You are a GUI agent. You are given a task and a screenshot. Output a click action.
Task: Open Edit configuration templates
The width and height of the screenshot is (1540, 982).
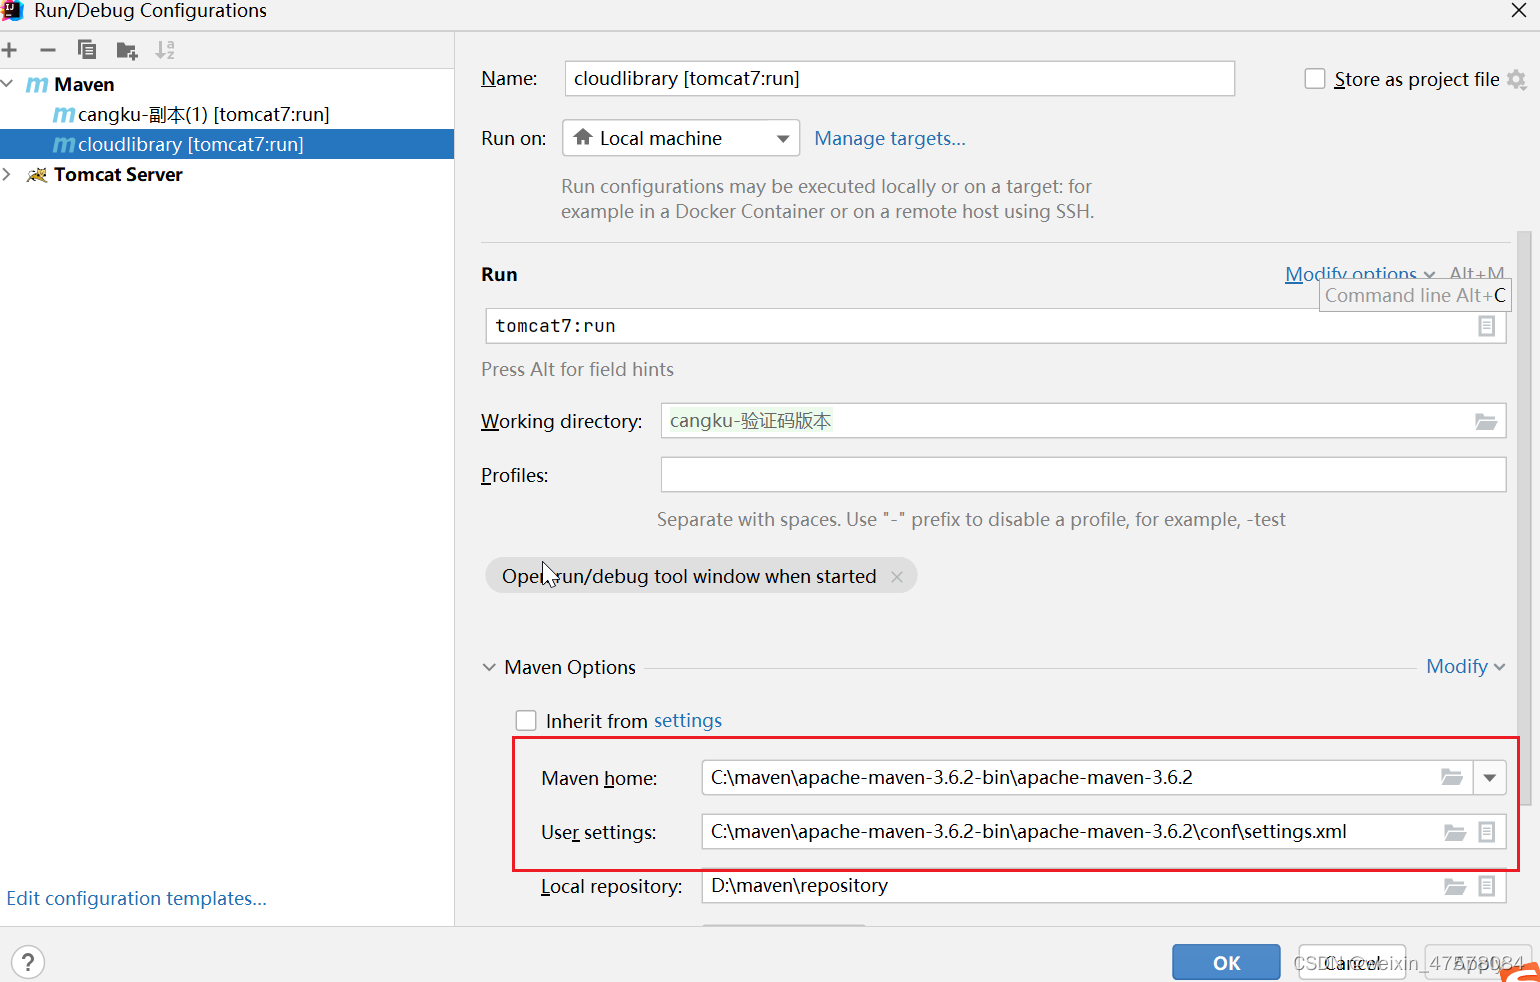136,898
